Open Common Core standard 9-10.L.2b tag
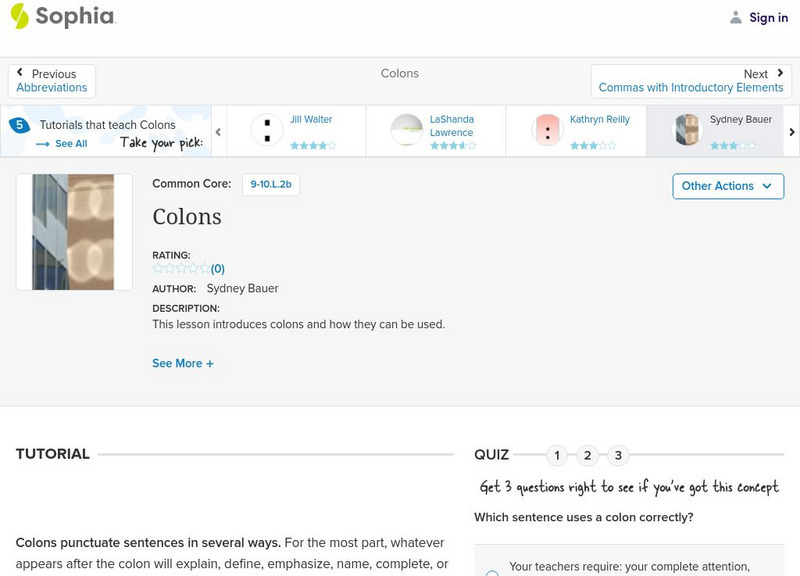Viewport: 800px width, 576px height. pos(271,184)
